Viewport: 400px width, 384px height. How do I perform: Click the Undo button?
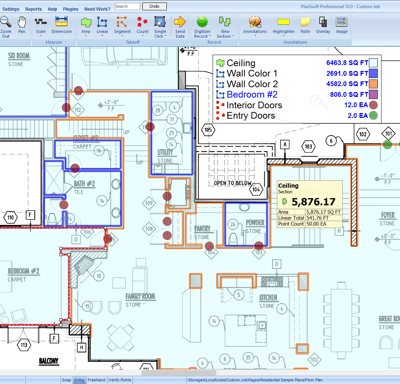click(x=154, y=6)
